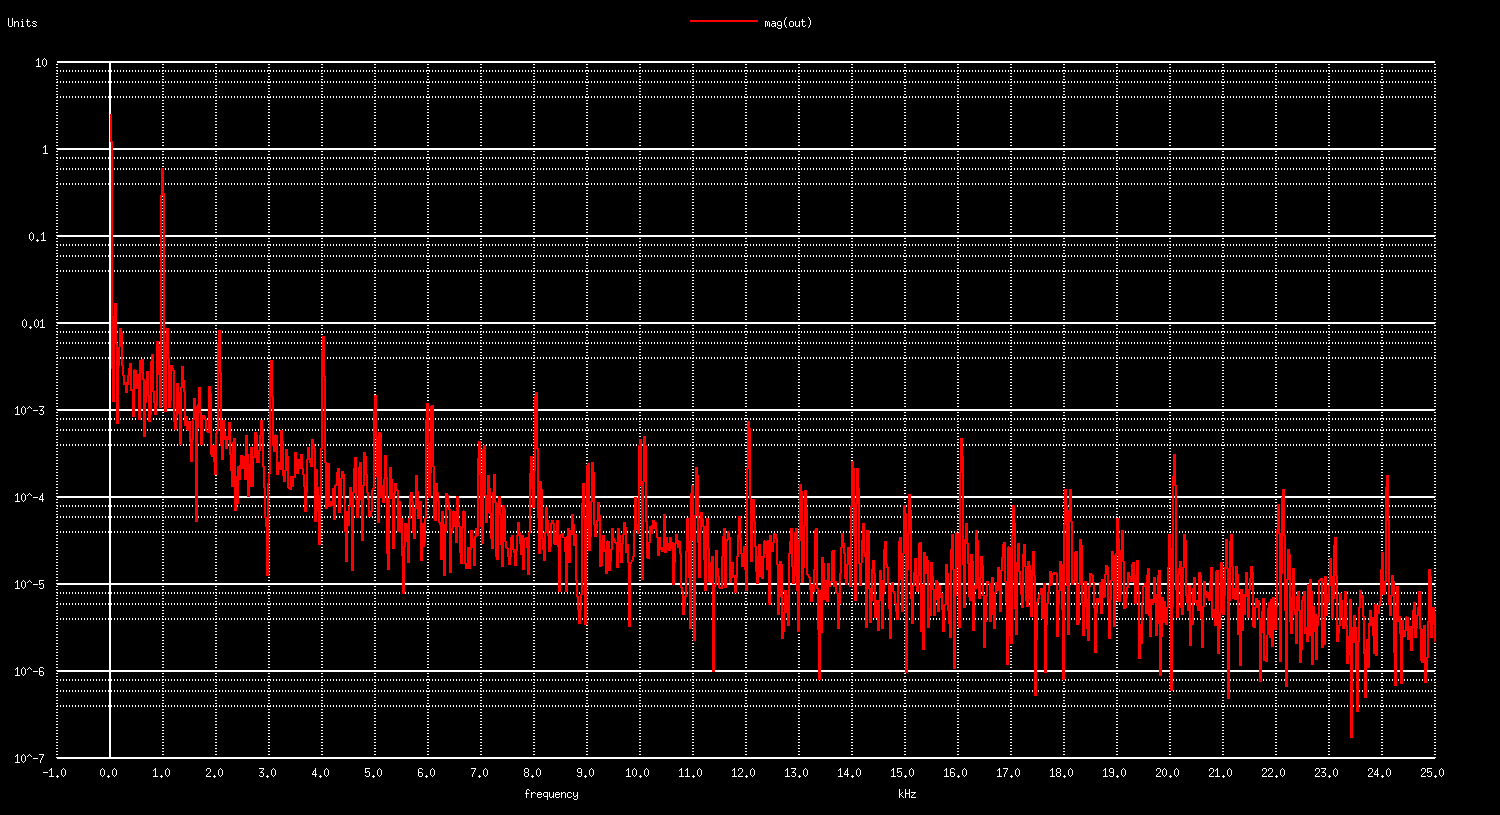This screenshot has height=815, width=1500.
Task: Click the x-axis tick label 22.0
Action: (x=1274, y=773)
